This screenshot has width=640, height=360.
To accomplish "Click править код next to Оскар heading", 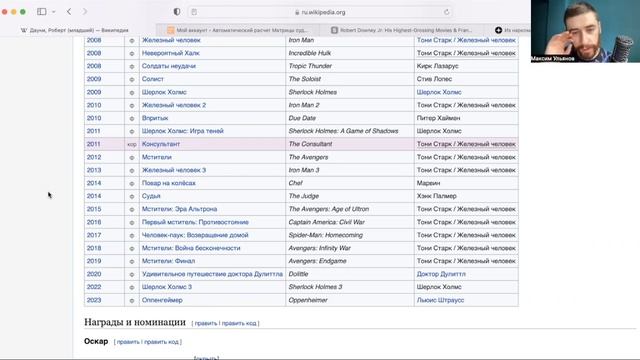I will coord(162,342).
